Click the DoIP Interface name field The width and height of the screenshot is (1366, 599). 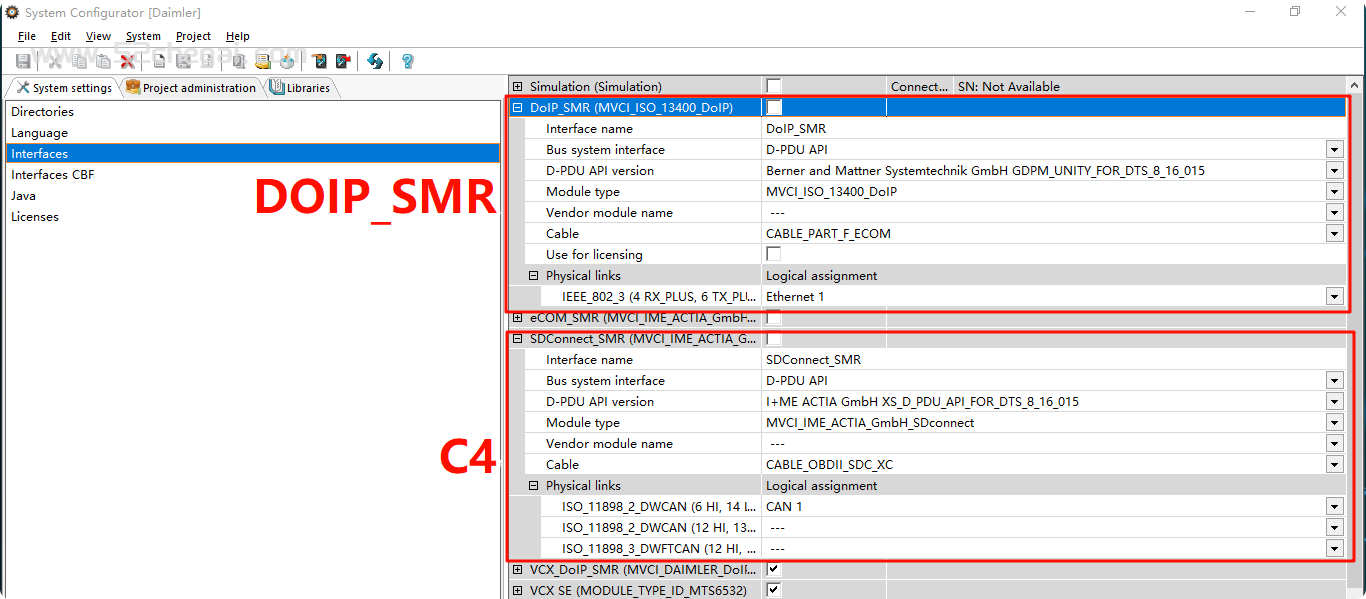coord(1050,128)
